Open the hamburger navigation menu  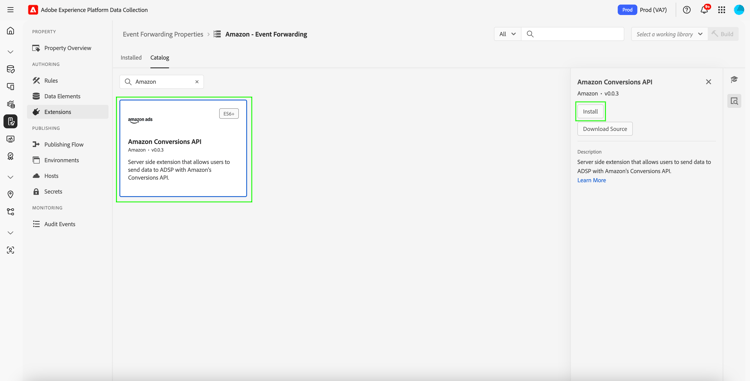(x=11, y=10)
